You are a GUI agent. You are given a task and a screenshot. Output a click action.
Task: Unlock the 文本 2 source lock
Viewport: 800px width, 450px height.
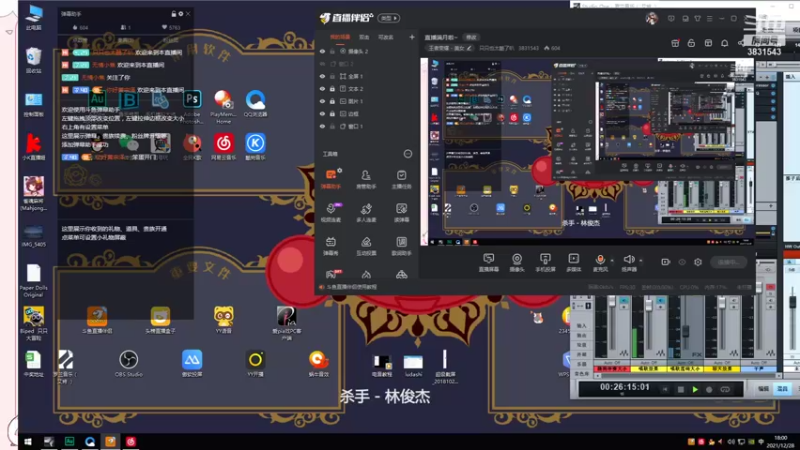click(332, 89)
